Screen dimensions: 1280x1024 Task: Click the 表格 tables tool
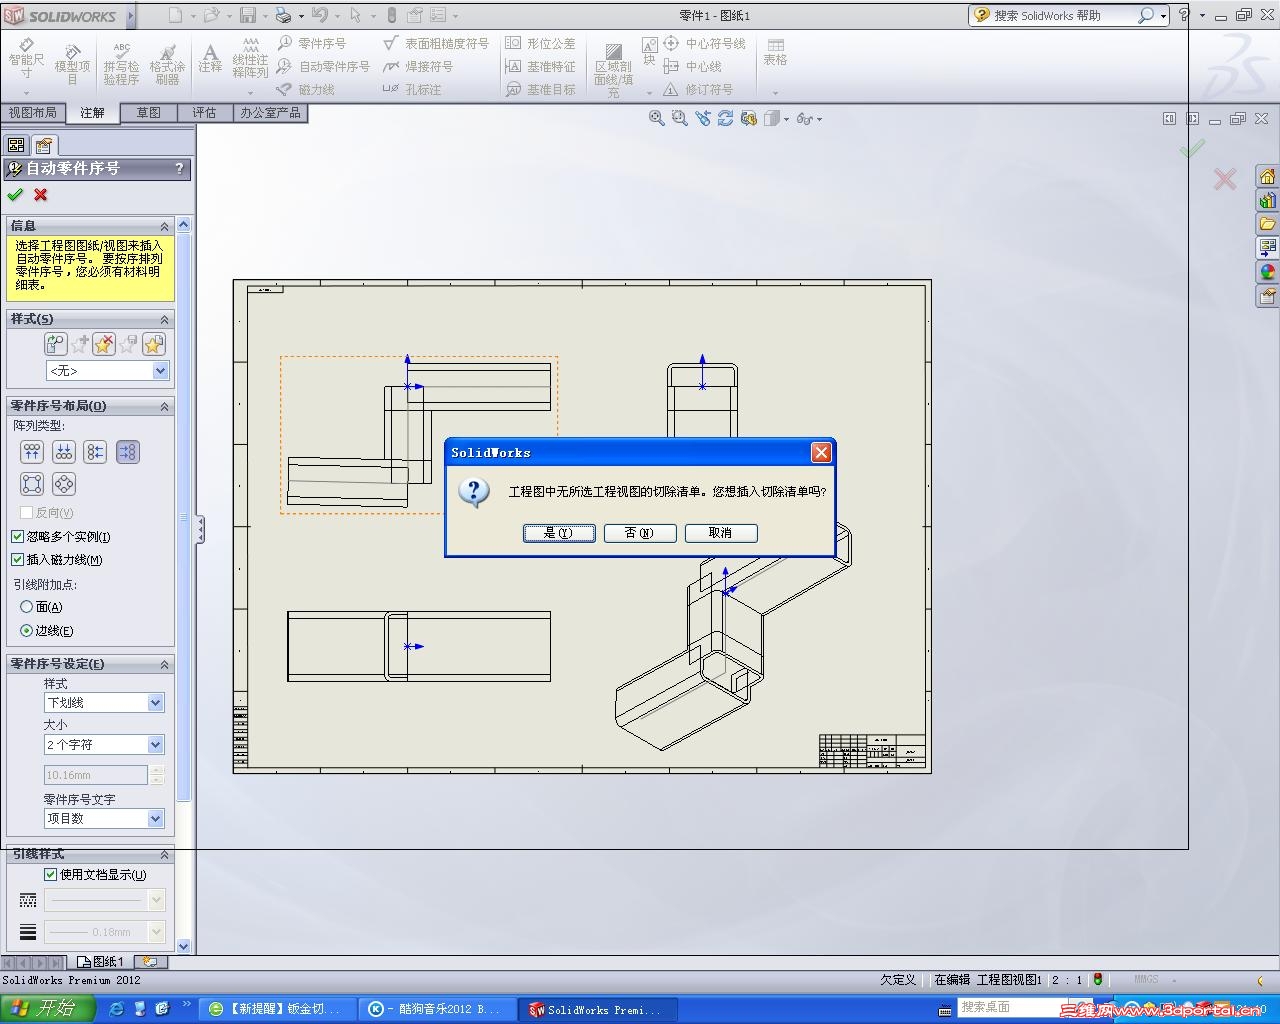(775, 53)
